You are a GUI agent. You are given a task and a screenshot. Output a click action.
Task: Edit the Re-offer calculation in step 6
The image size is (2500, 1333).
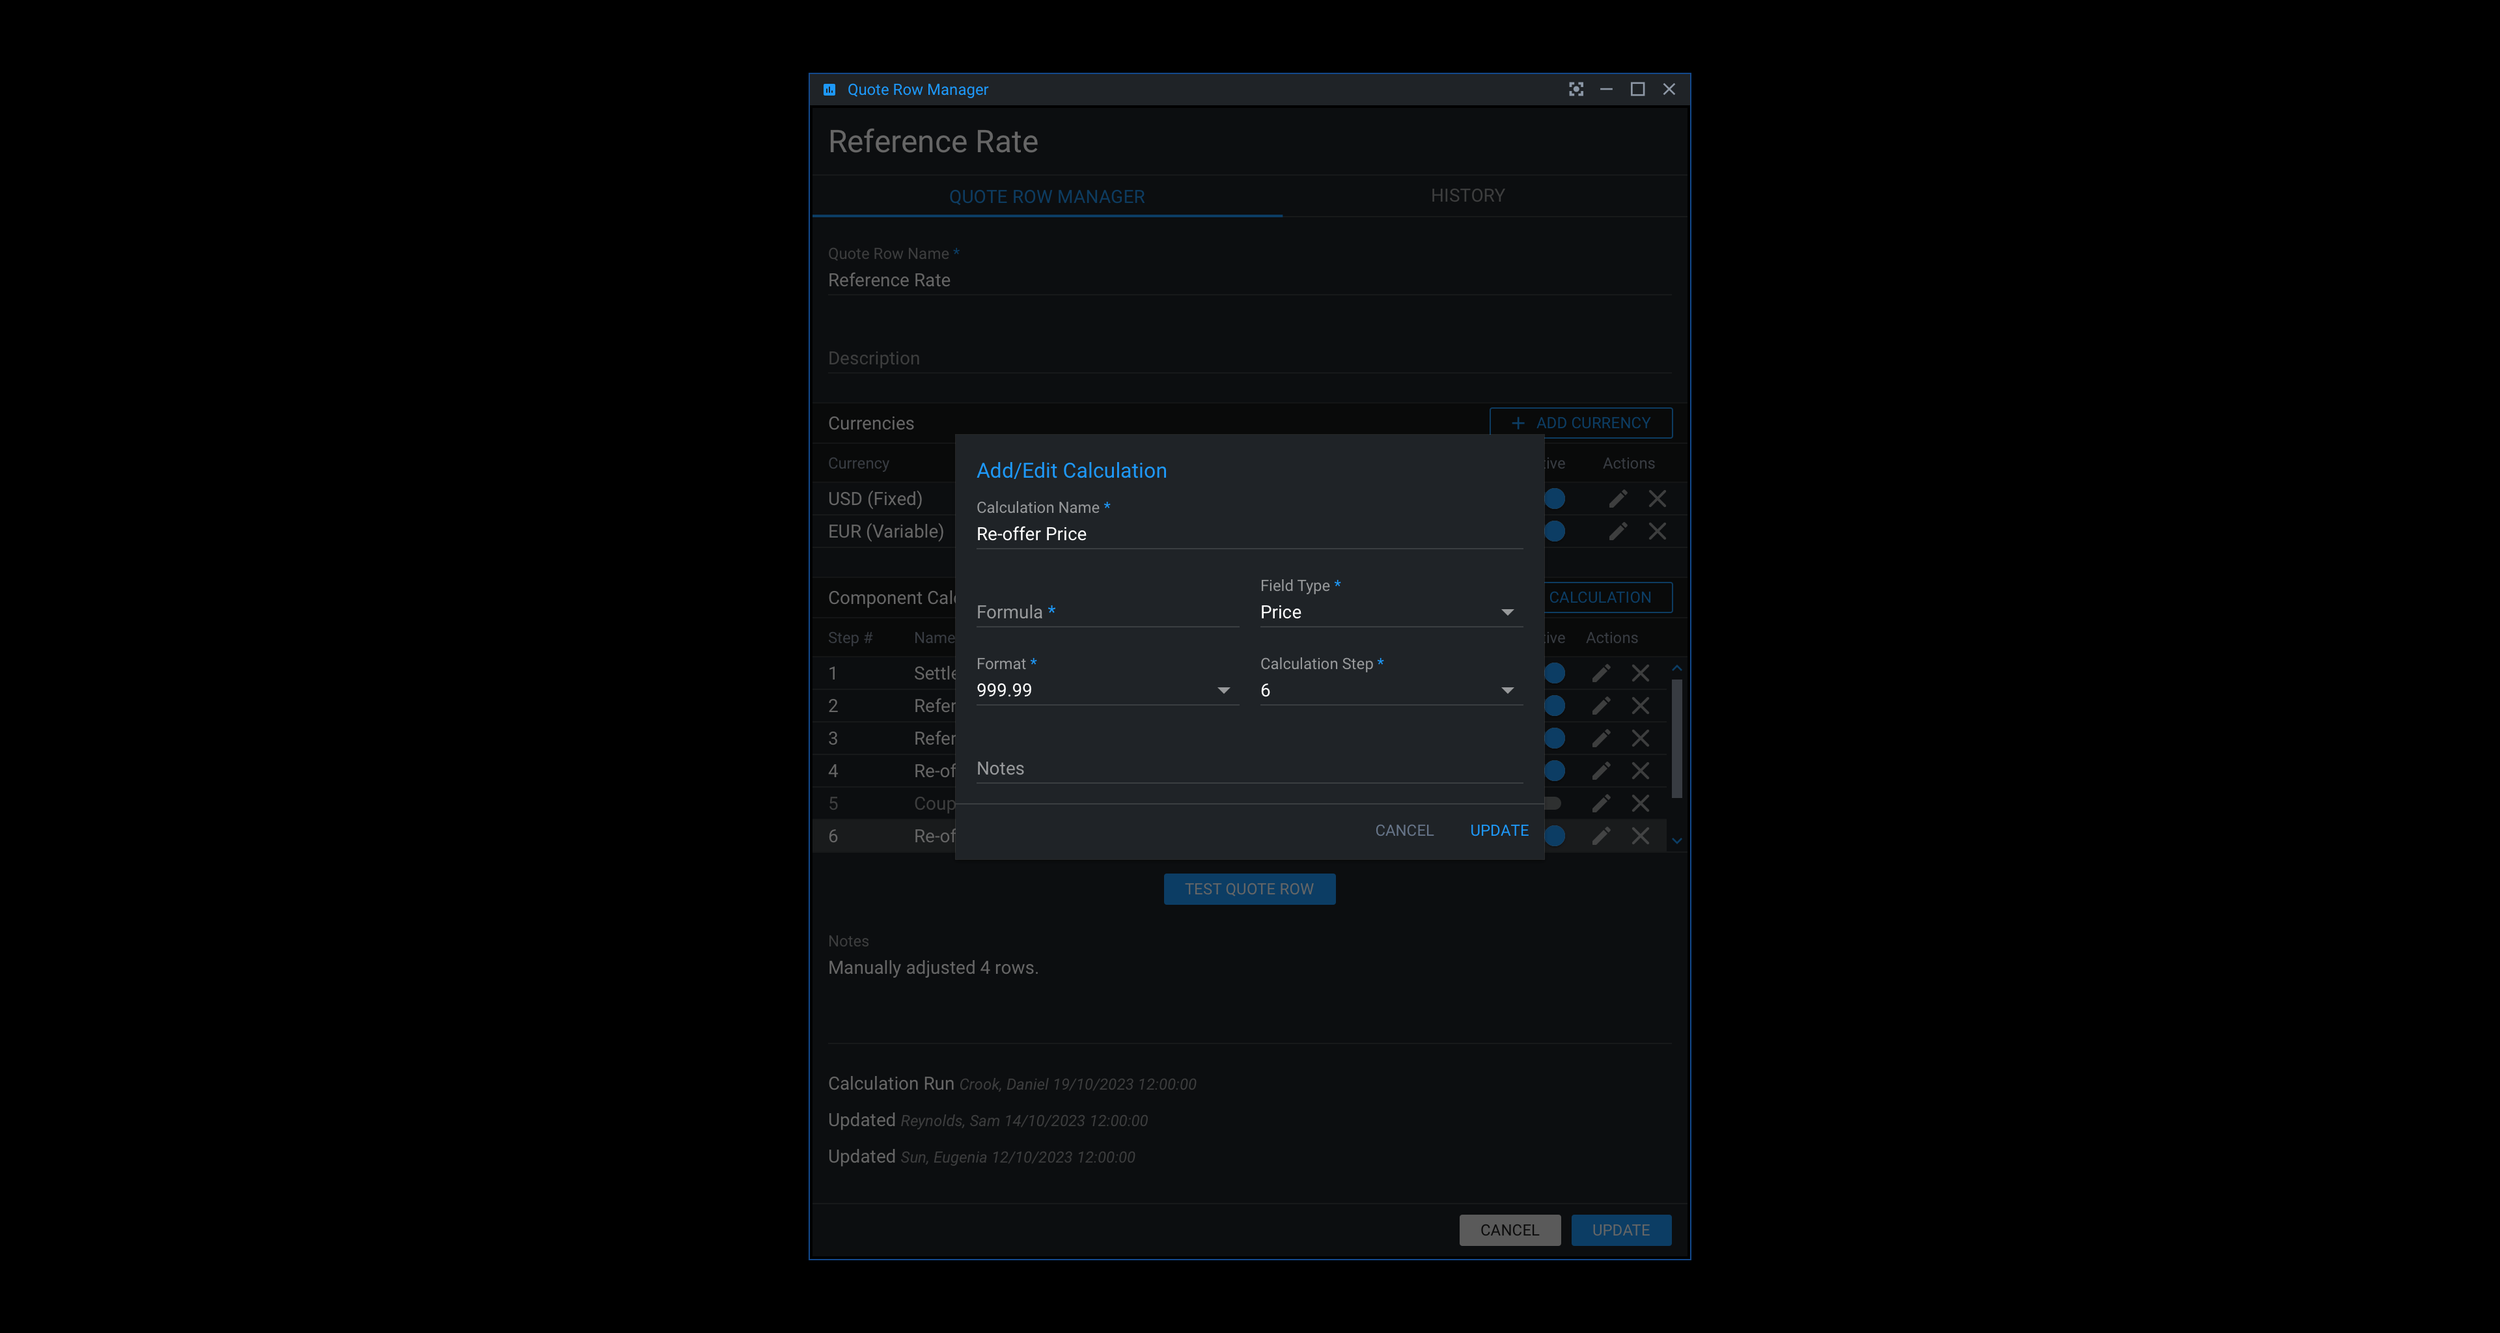1601,836
